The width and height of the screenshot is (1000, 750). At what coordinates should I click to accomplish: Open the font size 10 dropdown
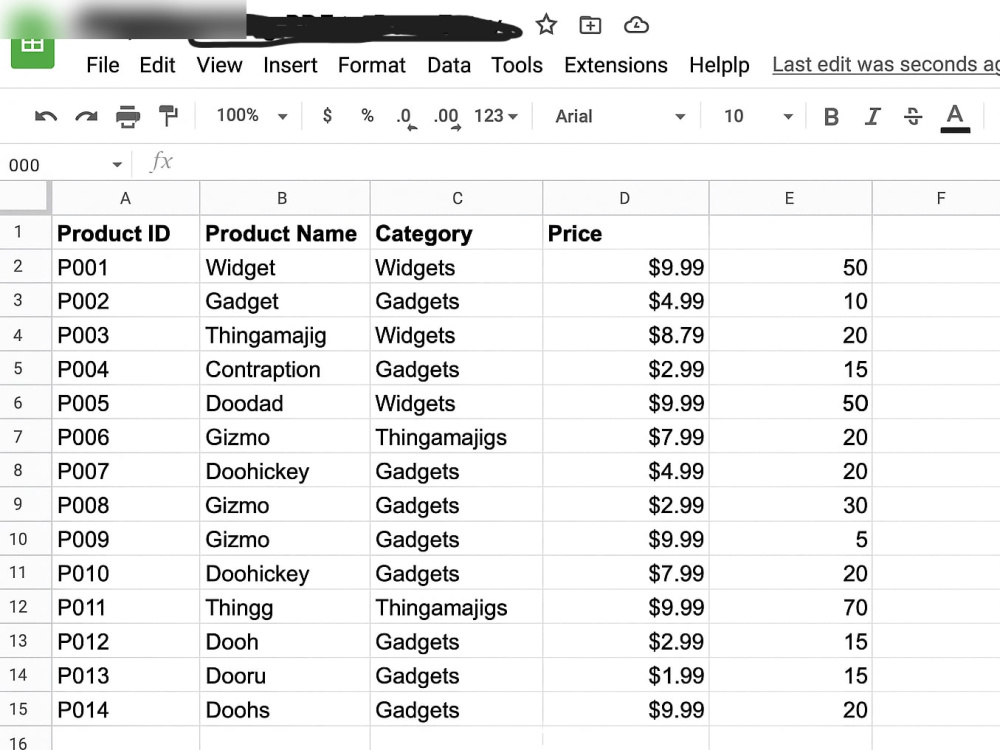pos(758,116)
